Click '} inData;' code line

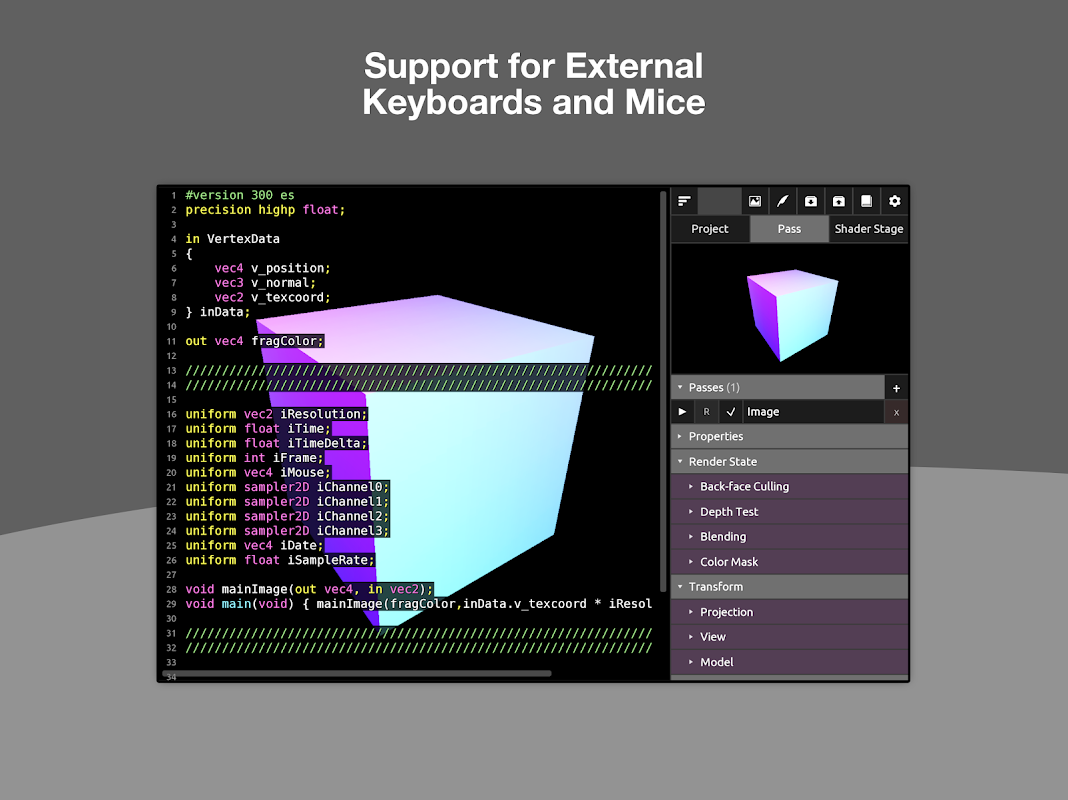[218, 312]
